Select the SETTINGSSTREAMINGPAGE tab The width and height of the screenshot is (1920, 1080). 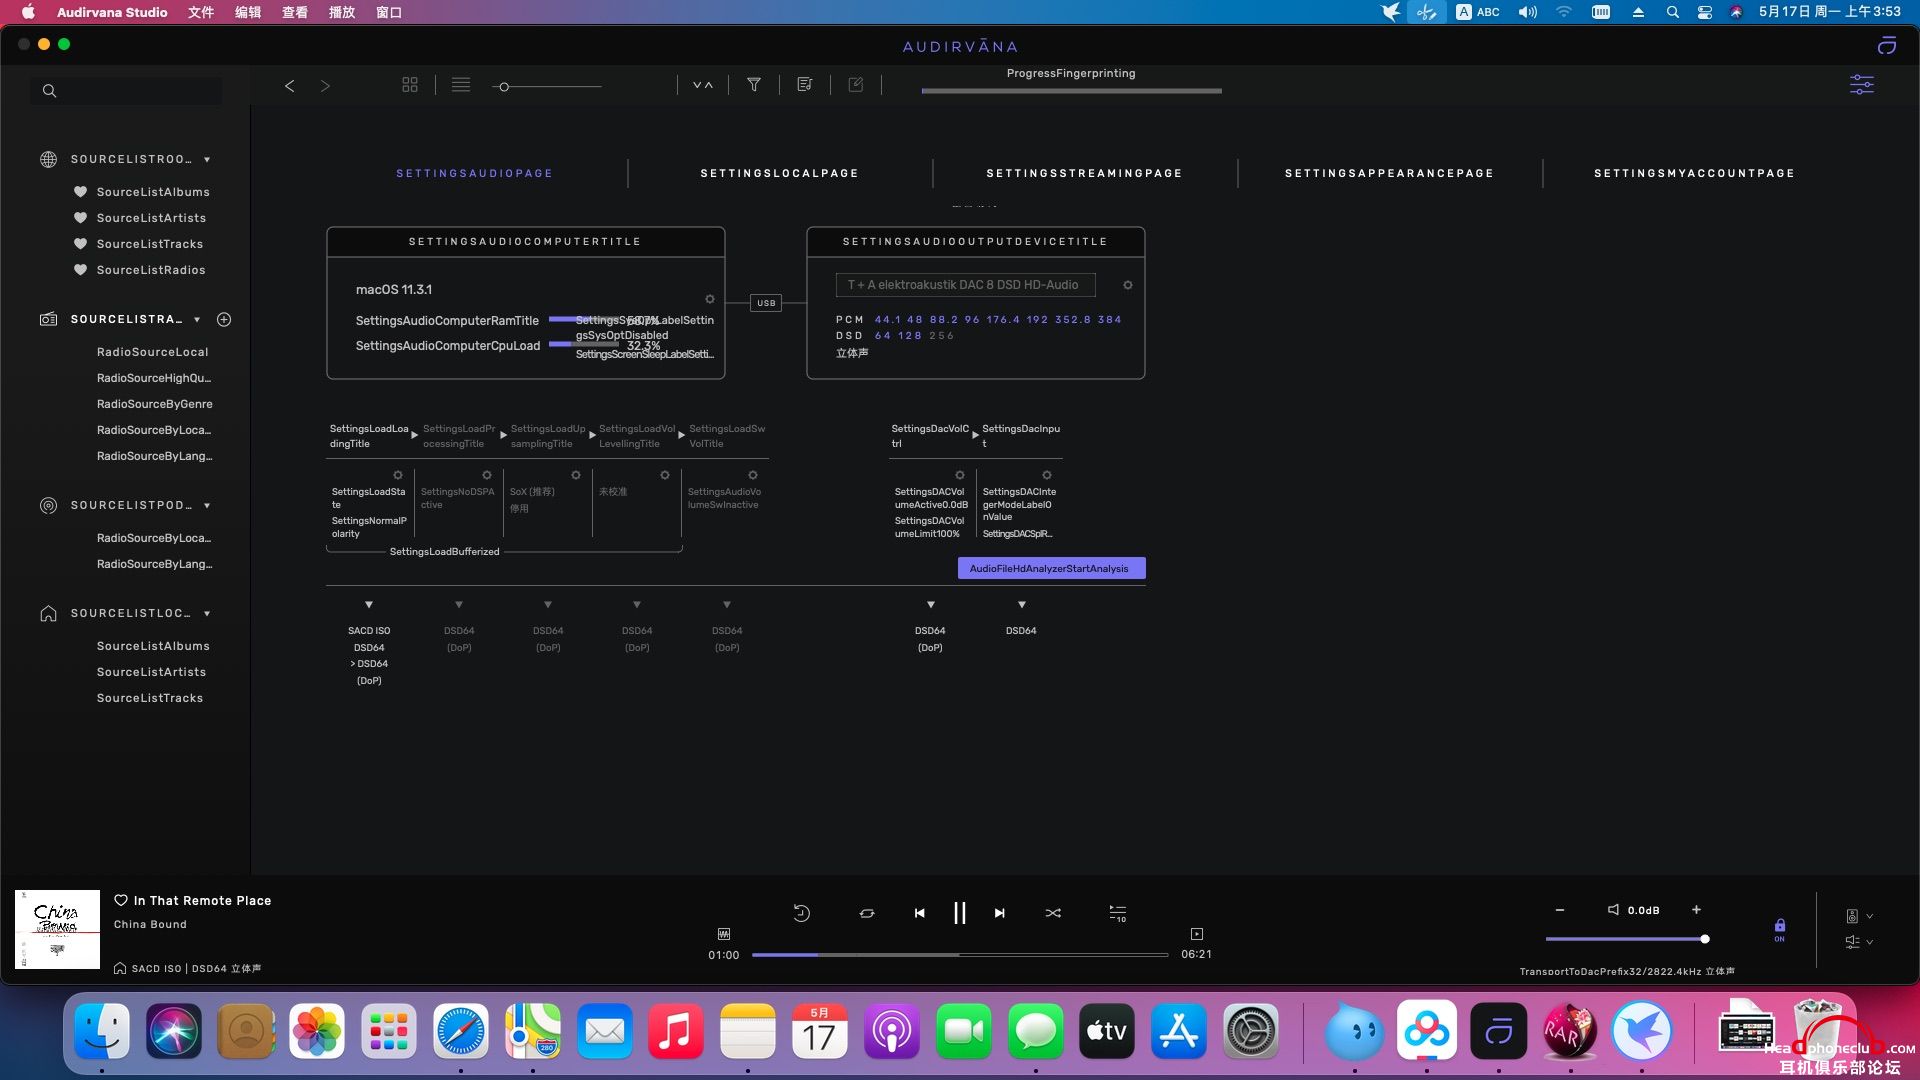tap(1084, 174)
